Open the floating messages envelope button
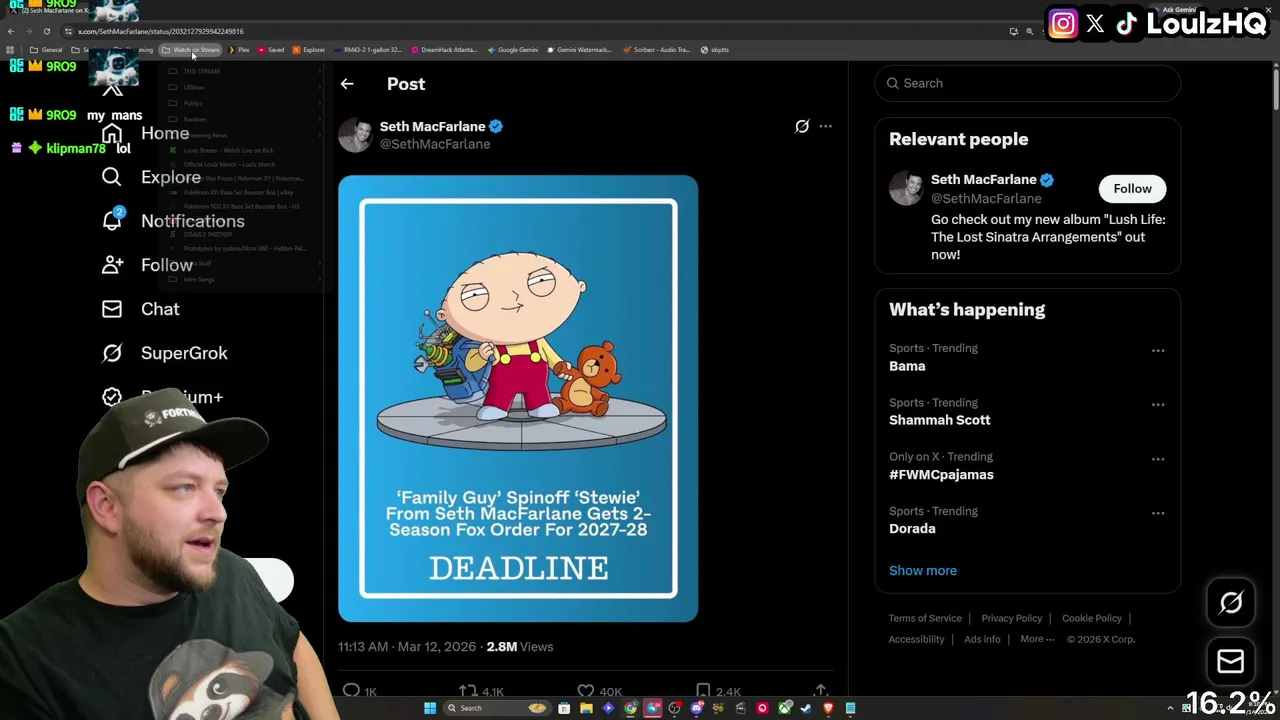1280x720 pixels. [x=1231, y=661]
